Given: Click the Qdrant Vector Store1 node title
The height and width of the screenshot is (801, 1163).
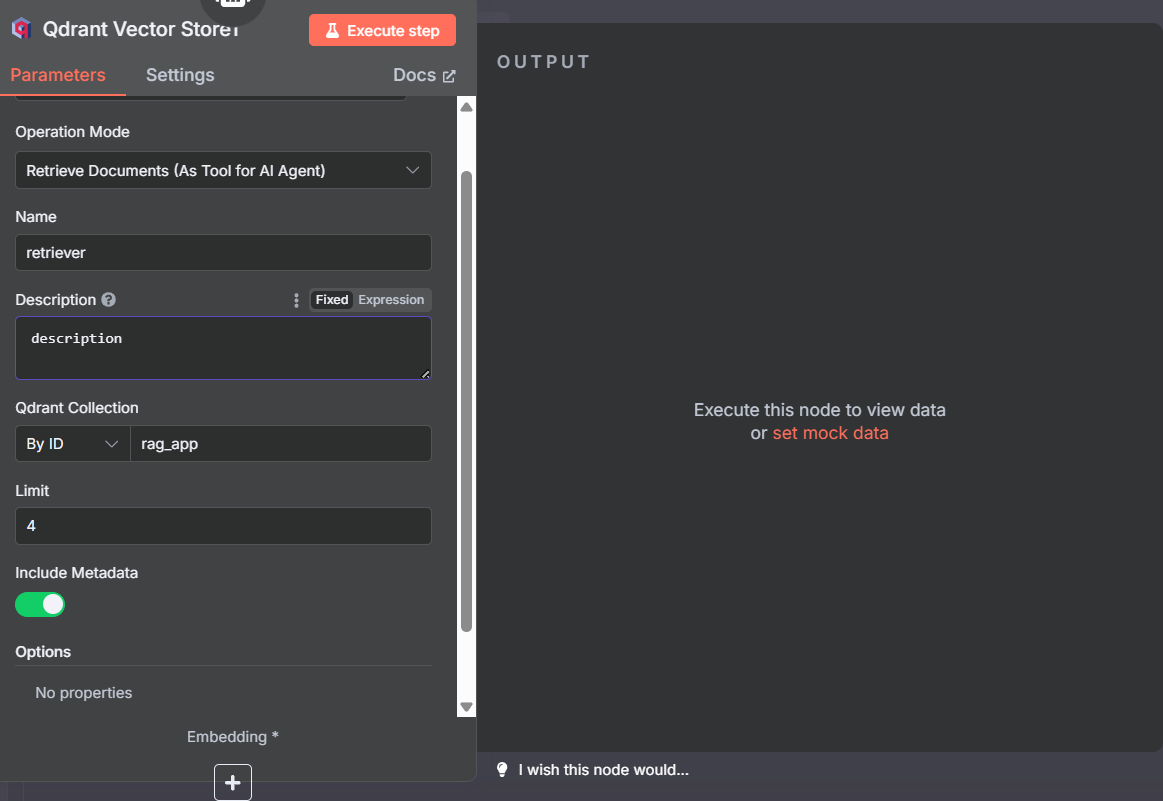Looking at the screenshot, I should (x=141, y=29).
